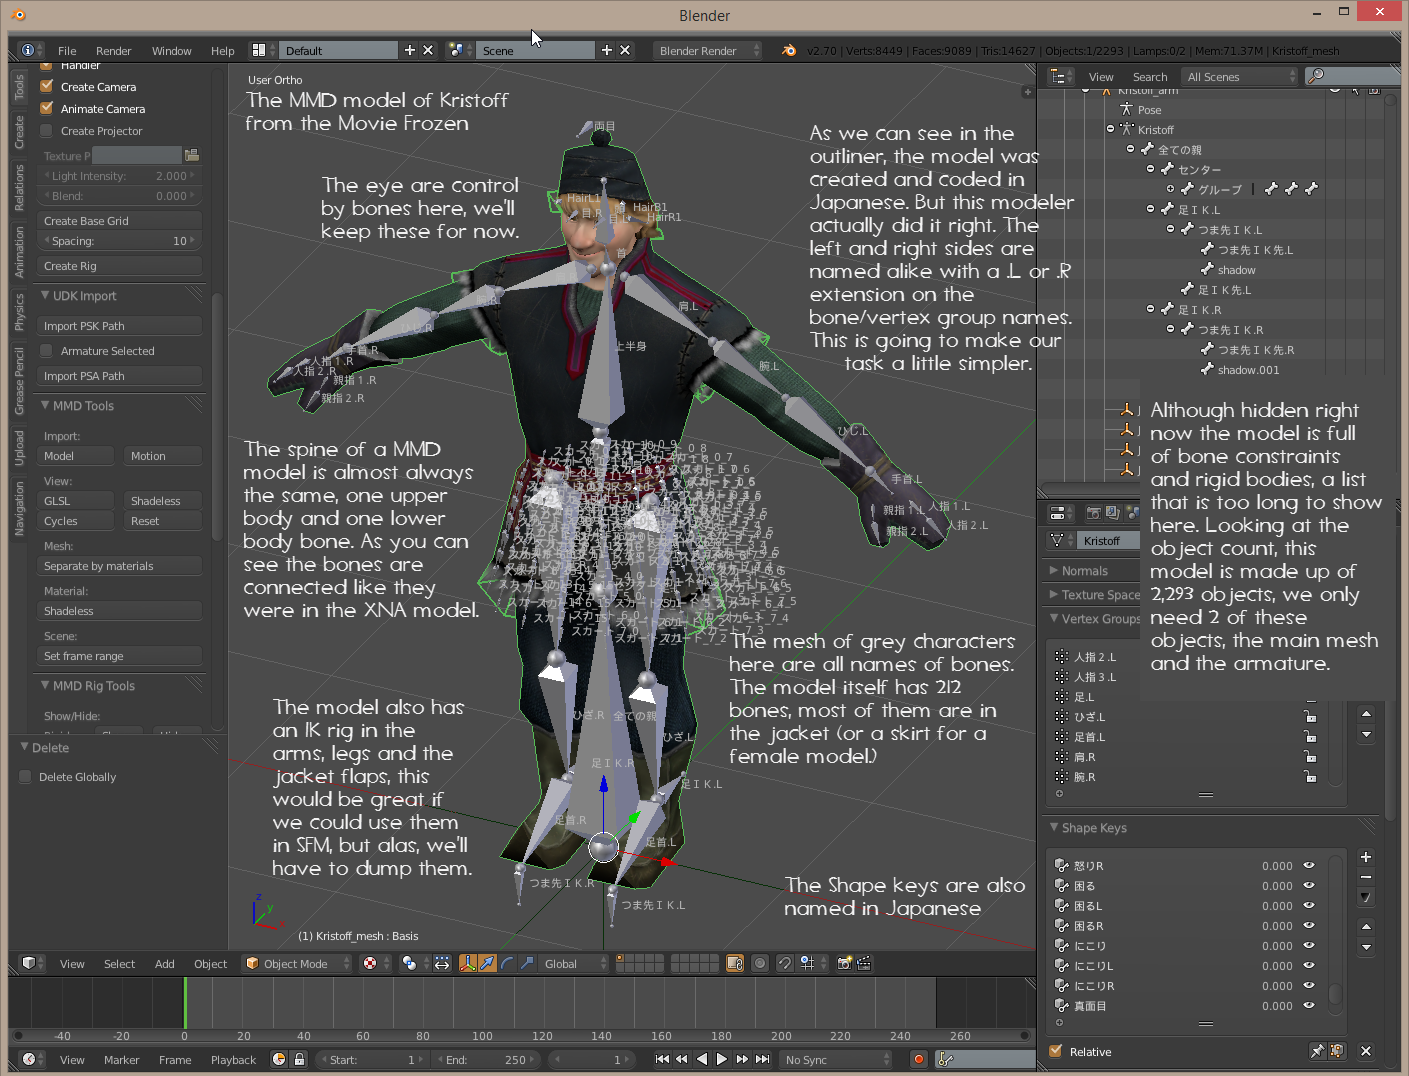
Task: Click the Set frame range button
Action: (x=119, y=655)
